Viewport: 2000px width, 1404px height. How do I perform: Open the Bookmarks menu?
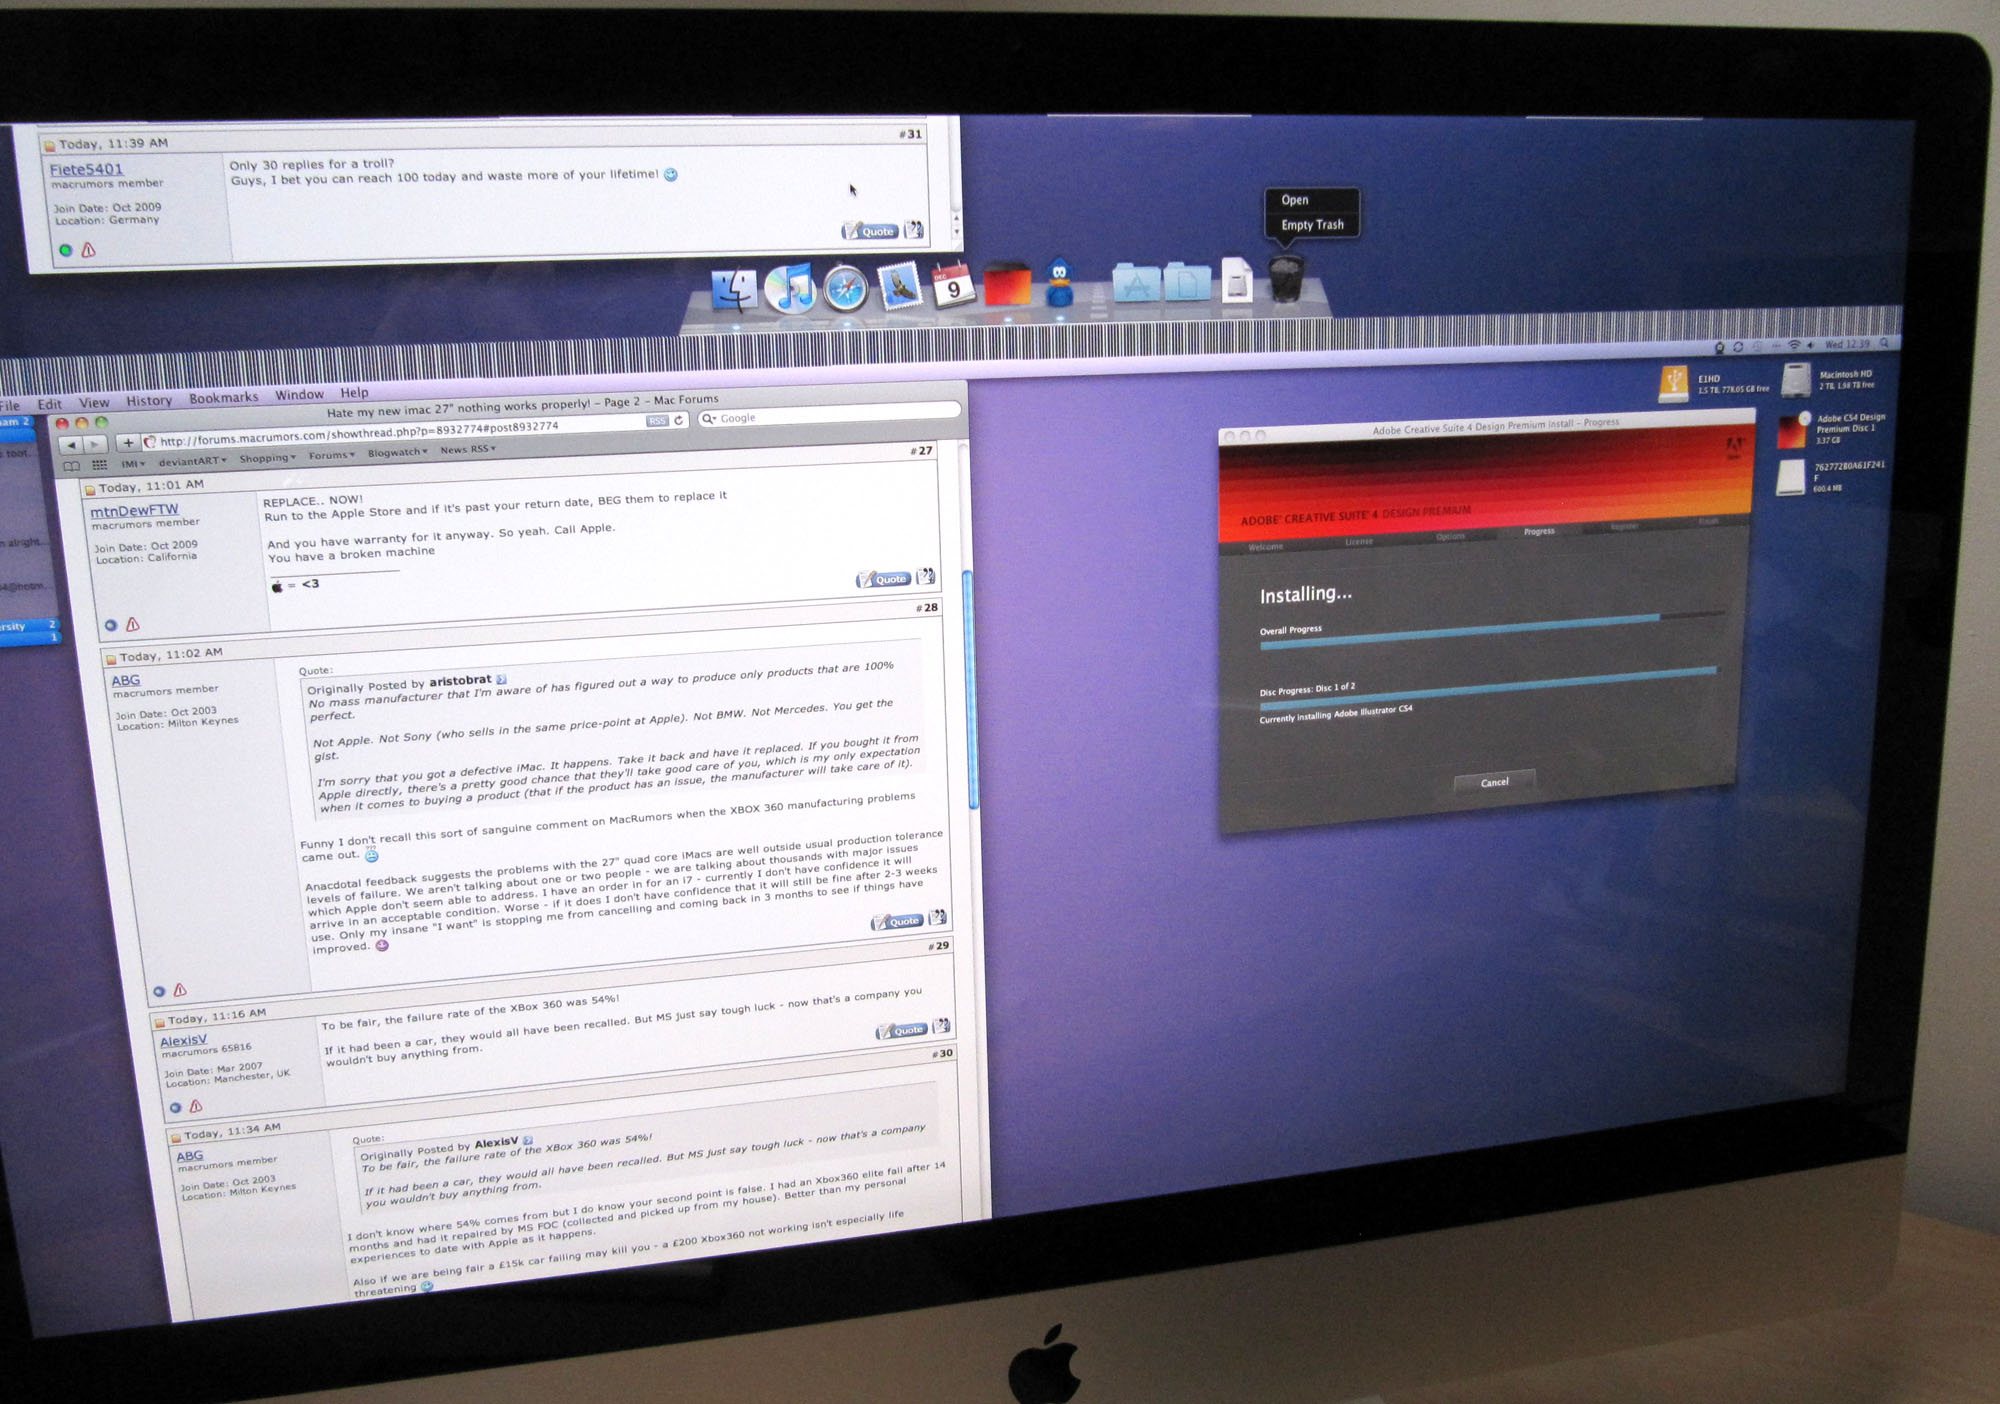click(x=223, y=398)
